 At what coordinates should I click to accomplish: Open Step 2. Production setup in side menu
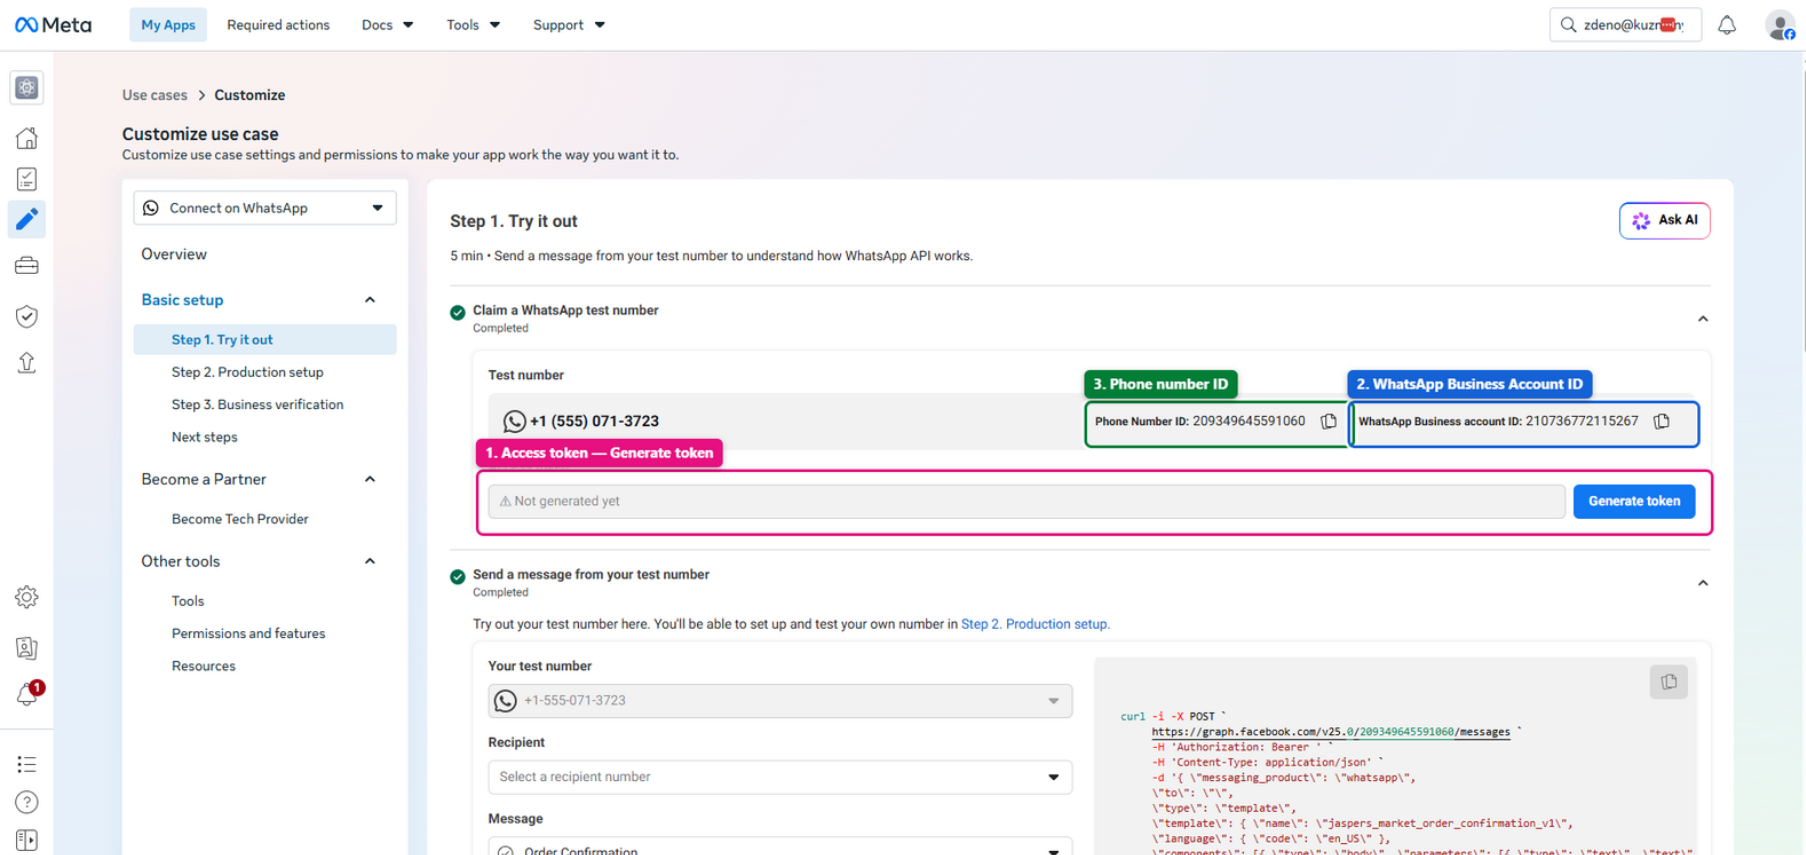[x=247, y=372]
